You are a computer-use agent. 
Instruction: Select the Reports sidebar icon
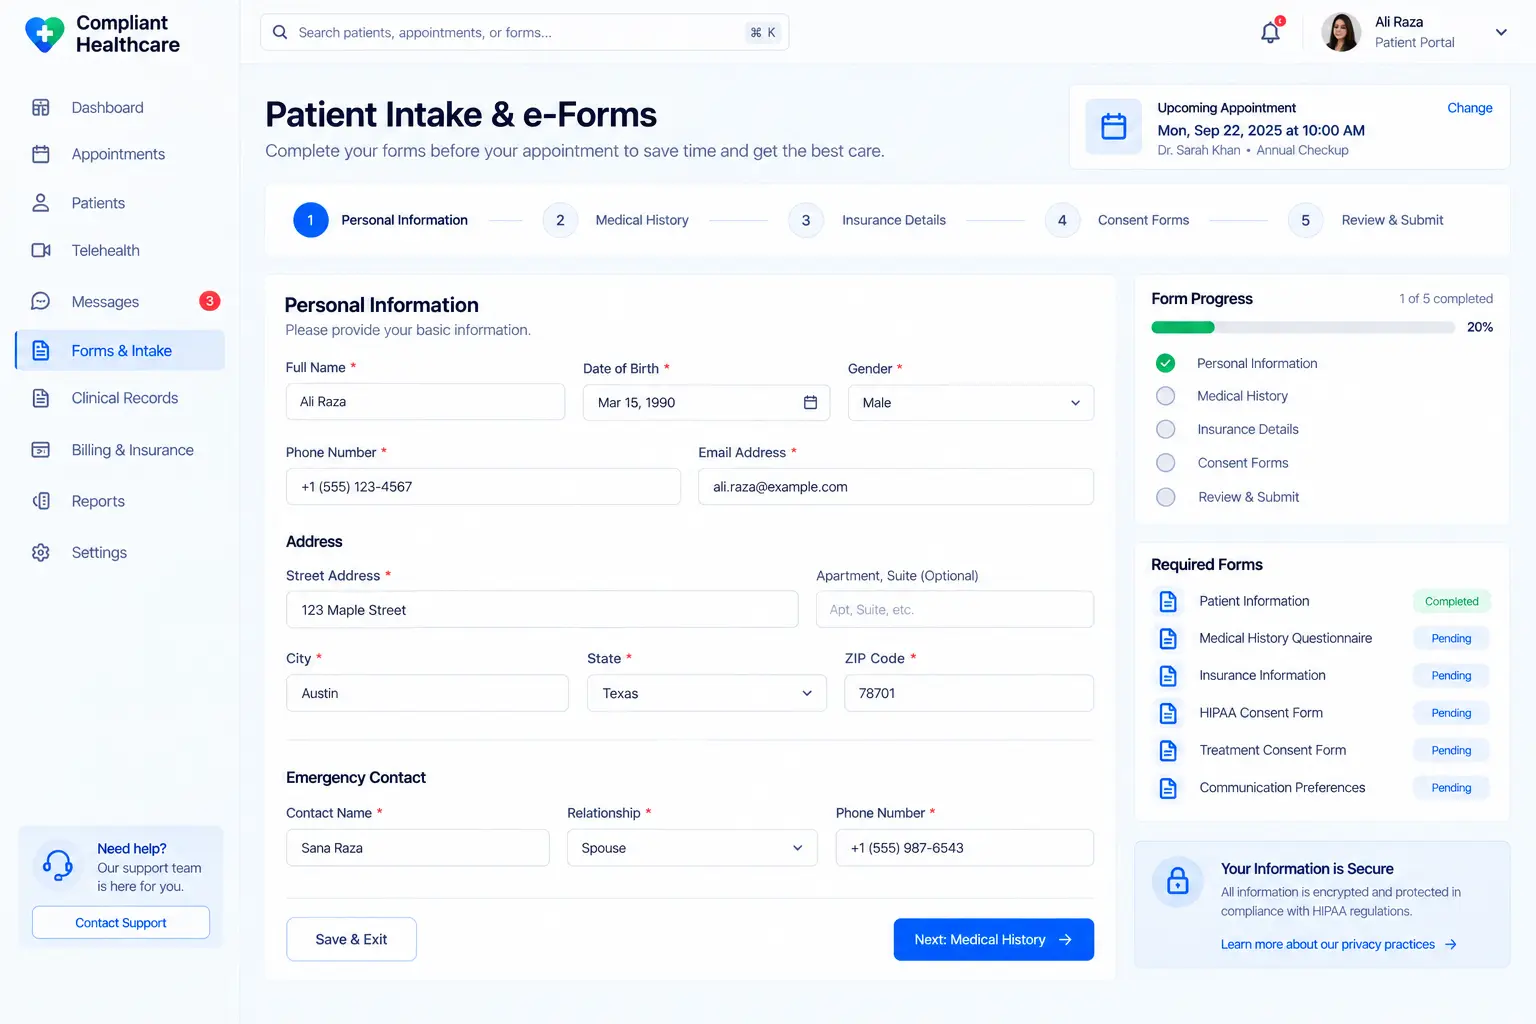click(x=41, y=501)
